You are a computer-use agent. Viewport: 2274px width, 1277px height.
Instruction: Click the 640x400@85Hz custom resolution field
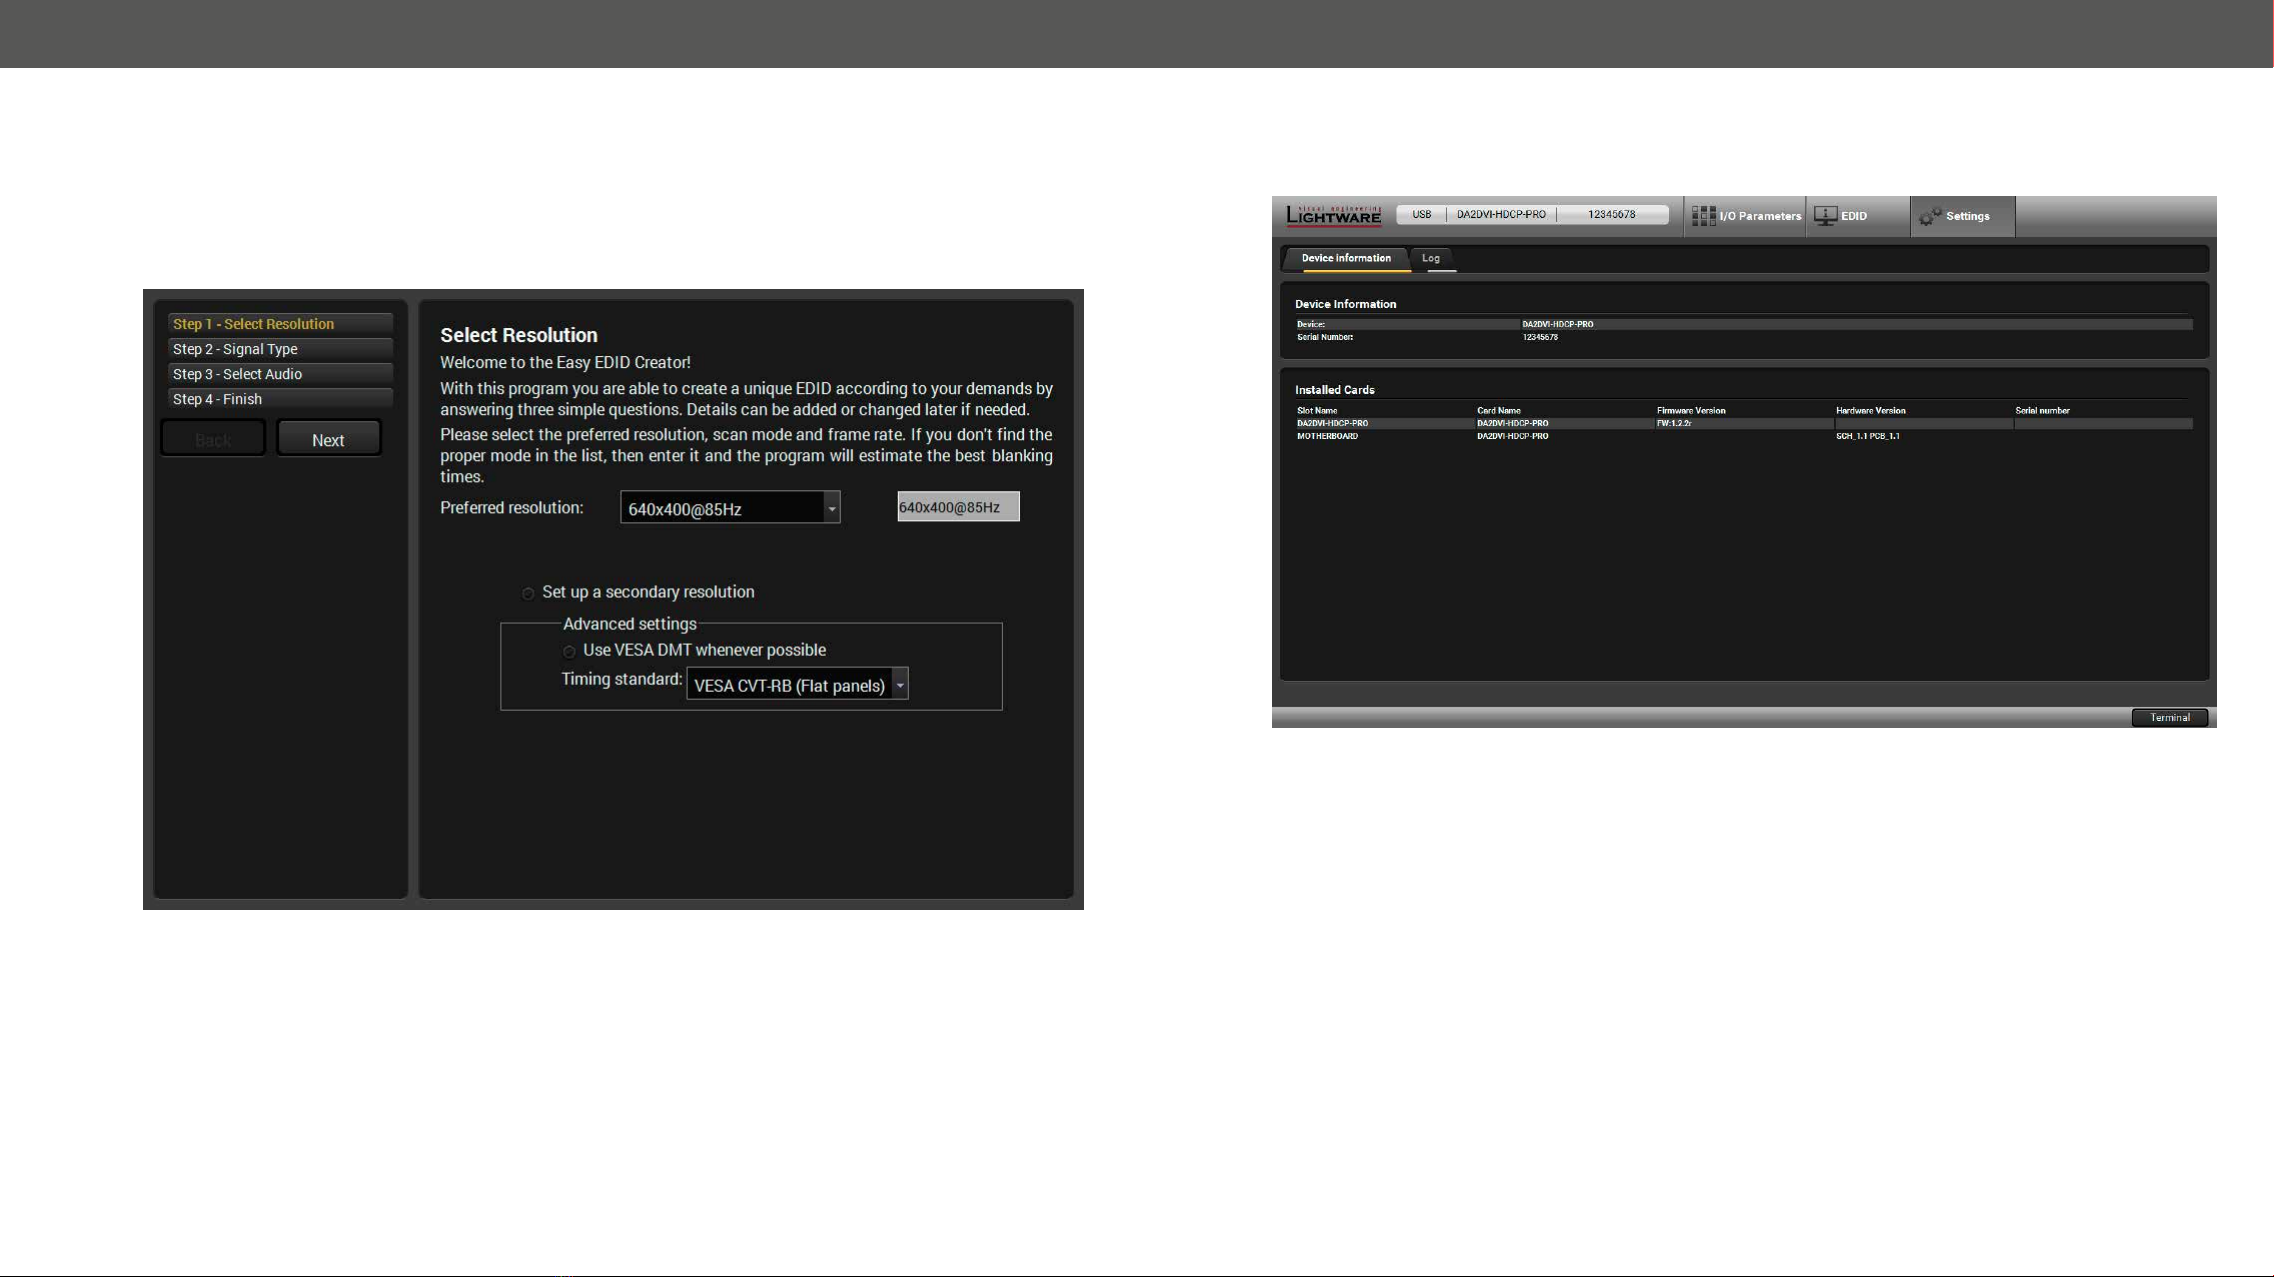pos(958,507)
